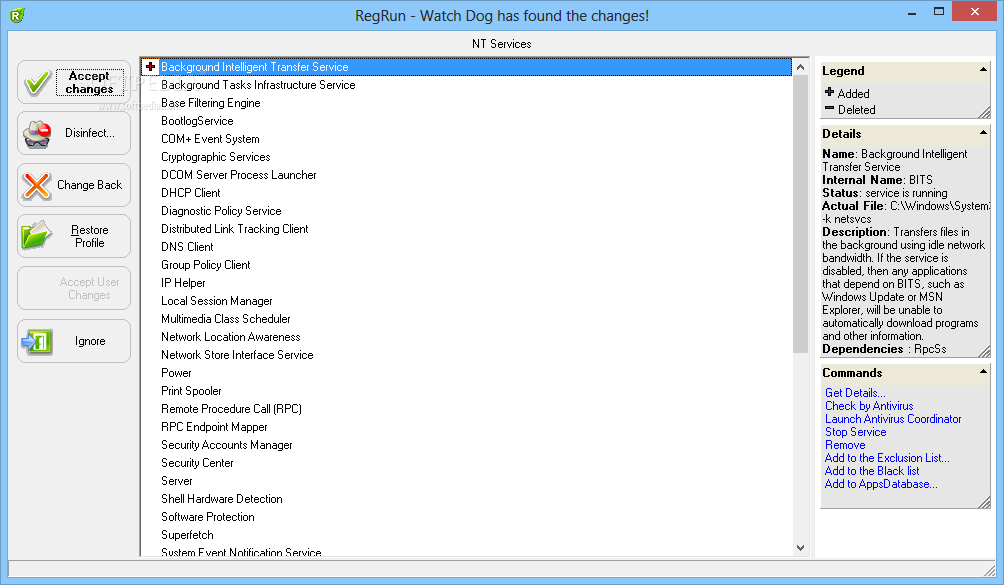Click the resize grip of Commands panel
1004x585 pixels.
[x=984, y=502]
